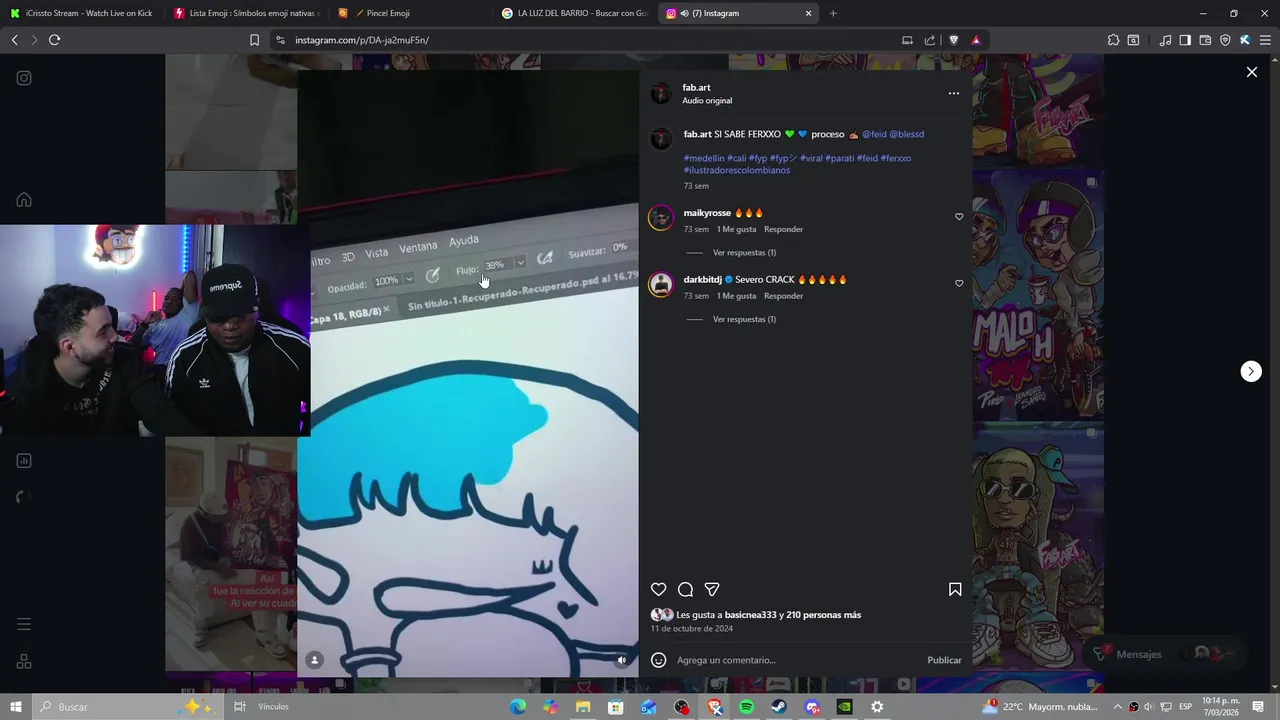
Task: Open the @blessd mention link
Action: [906, 134]
